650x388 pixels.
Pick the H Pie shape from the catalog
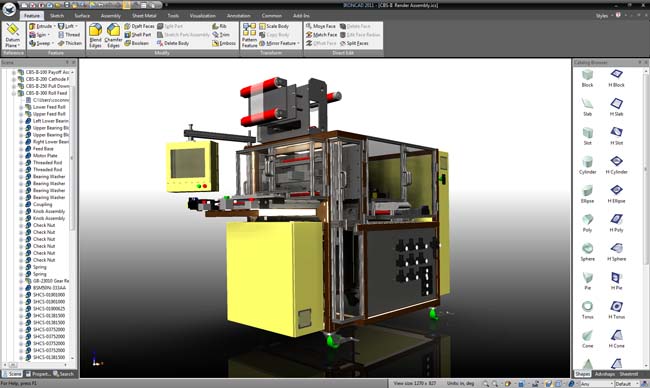[x=616, y=281]
